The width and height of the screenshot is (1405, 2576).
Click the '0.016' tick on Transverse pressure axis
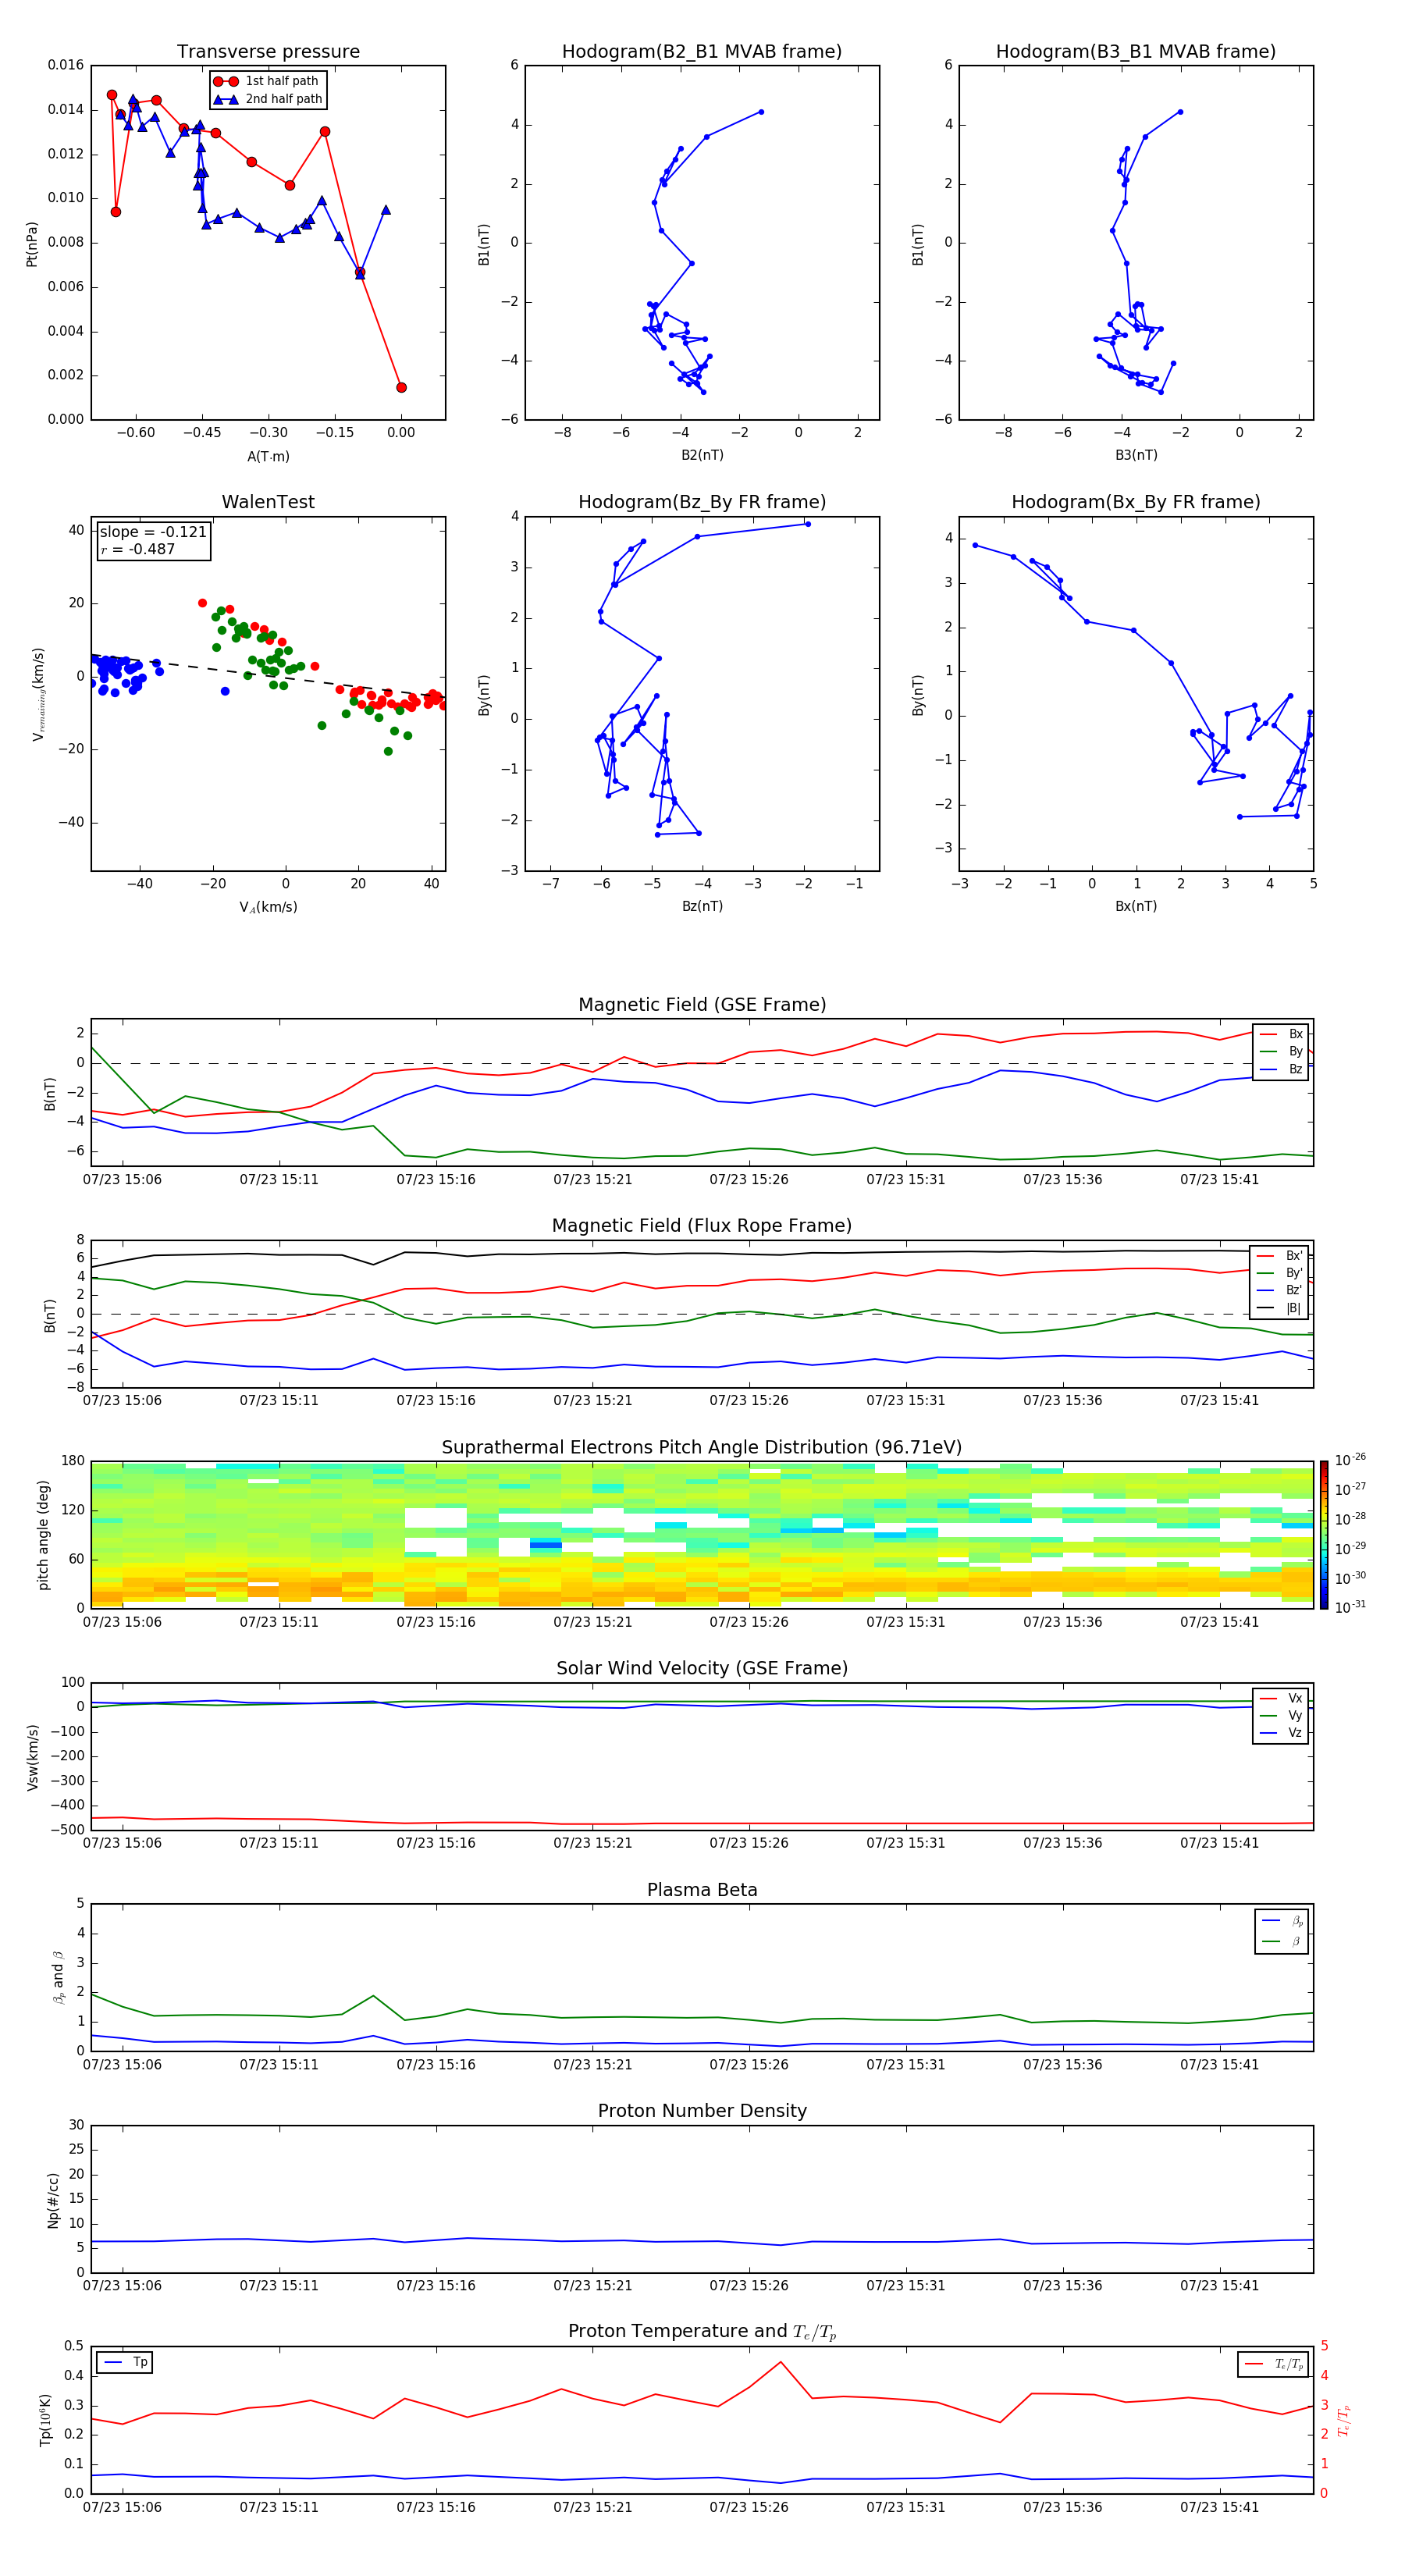click(66, 65)
